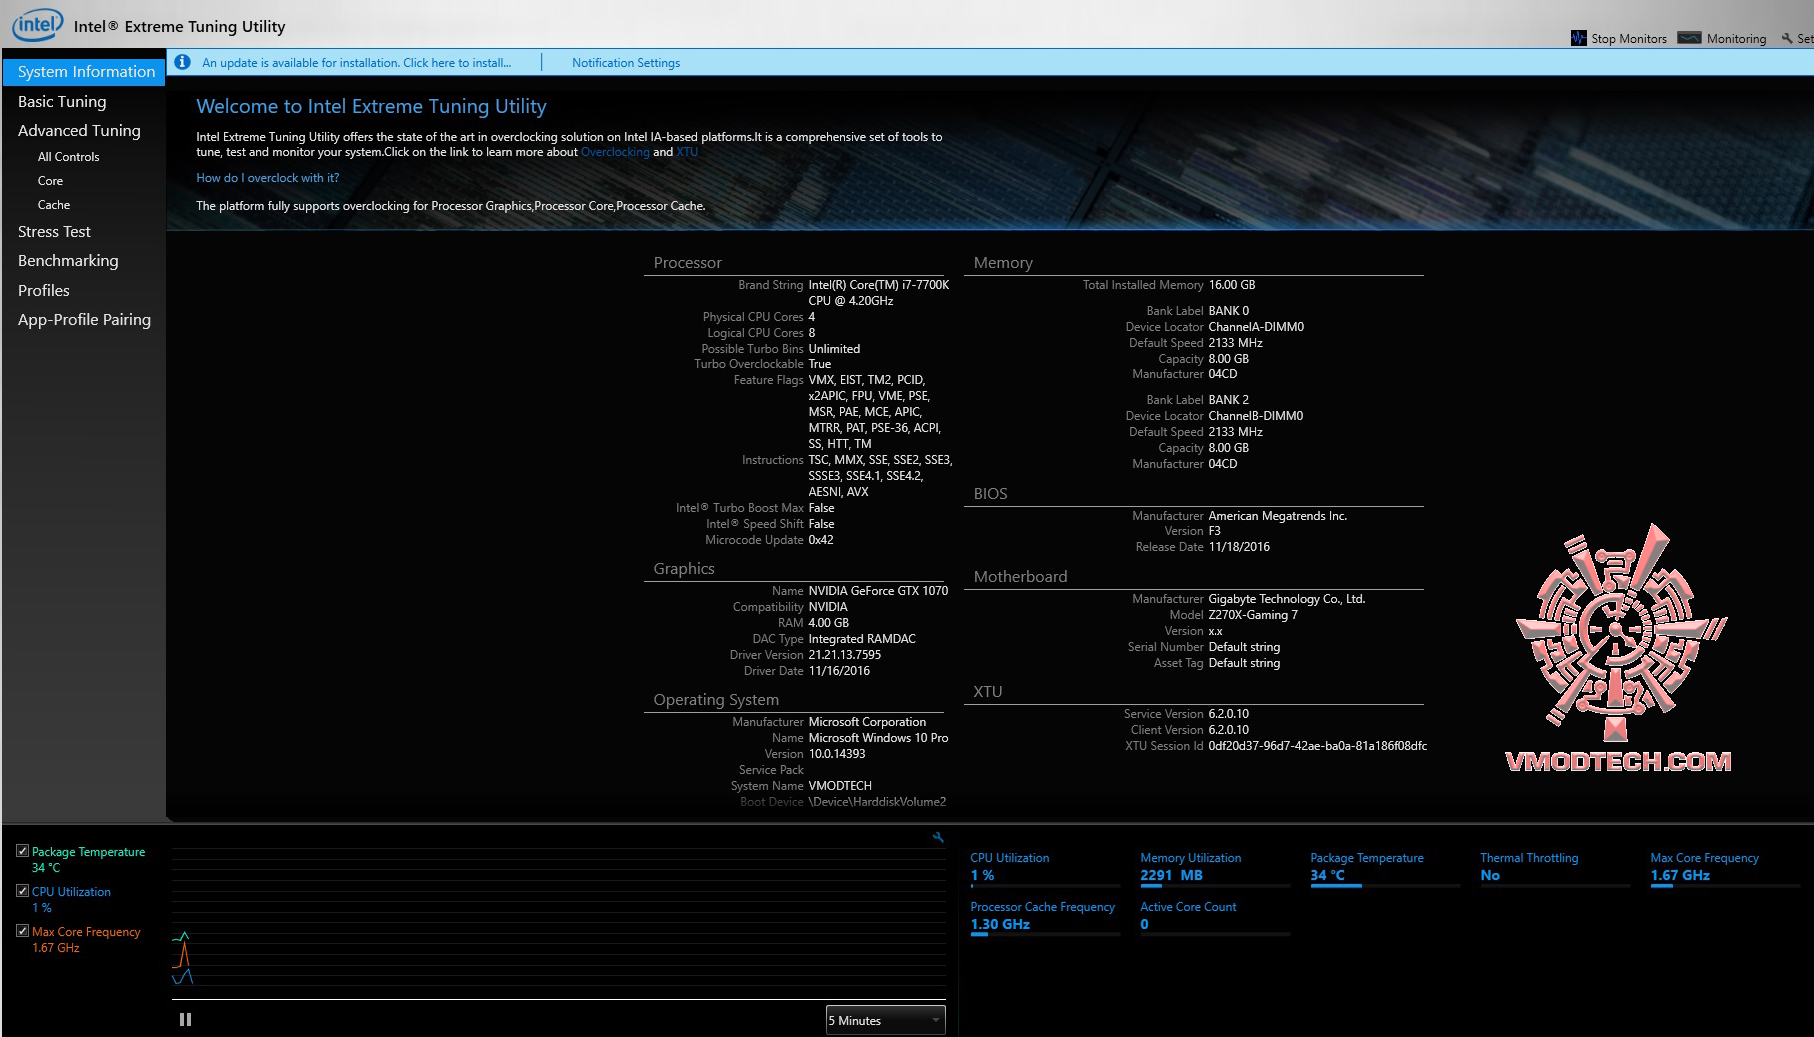Click the Overclocking learn more link
This screenshot has width=1814, height=1037.
615,152
